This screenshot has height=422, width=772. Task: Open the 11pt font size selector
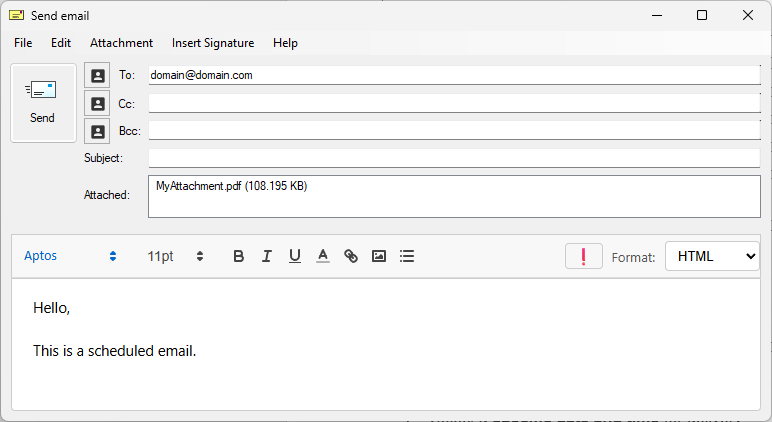click(x=176, y=256)
